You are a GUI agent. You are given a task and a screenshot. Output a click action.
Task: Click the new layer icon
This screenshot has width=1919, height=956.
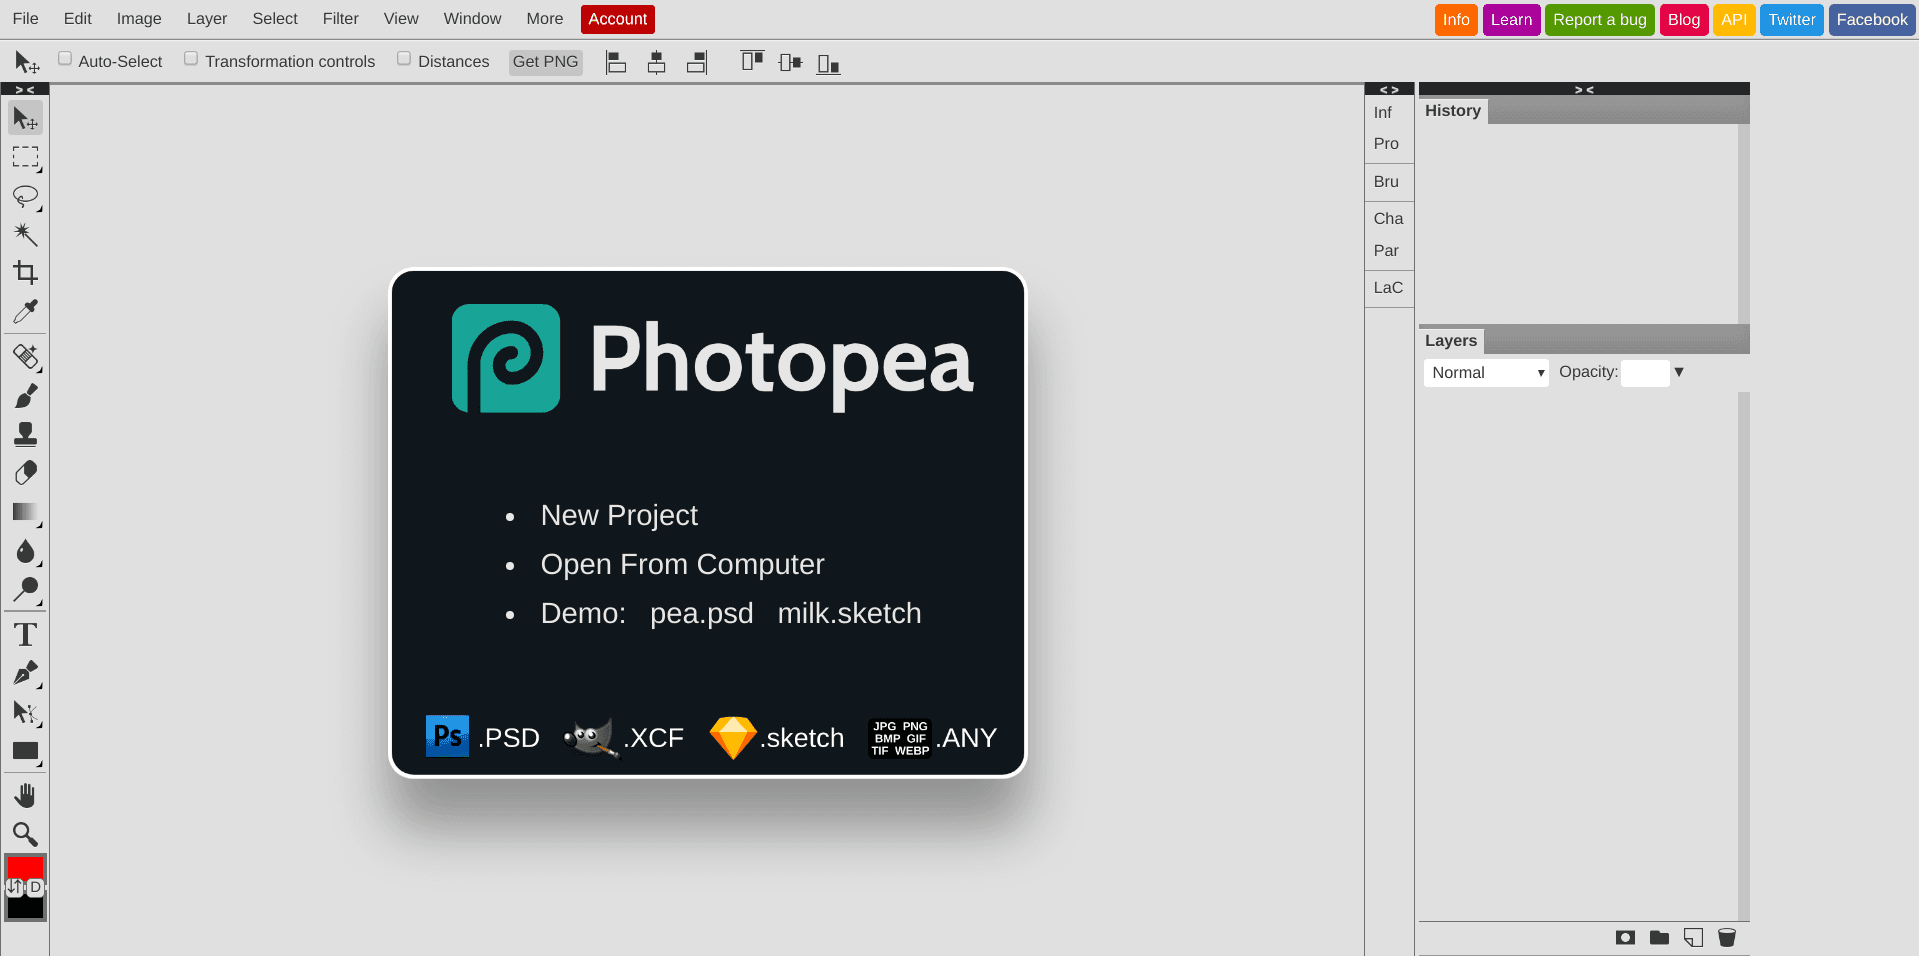[1693, 937]
